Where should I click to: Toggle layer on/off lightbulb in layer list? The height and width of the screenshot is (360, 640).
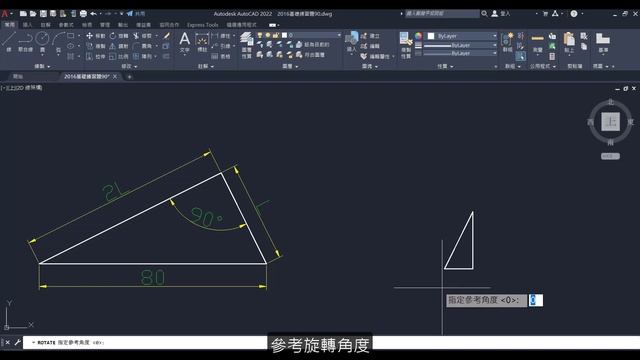pyautogui.click(x=260, y=36)
